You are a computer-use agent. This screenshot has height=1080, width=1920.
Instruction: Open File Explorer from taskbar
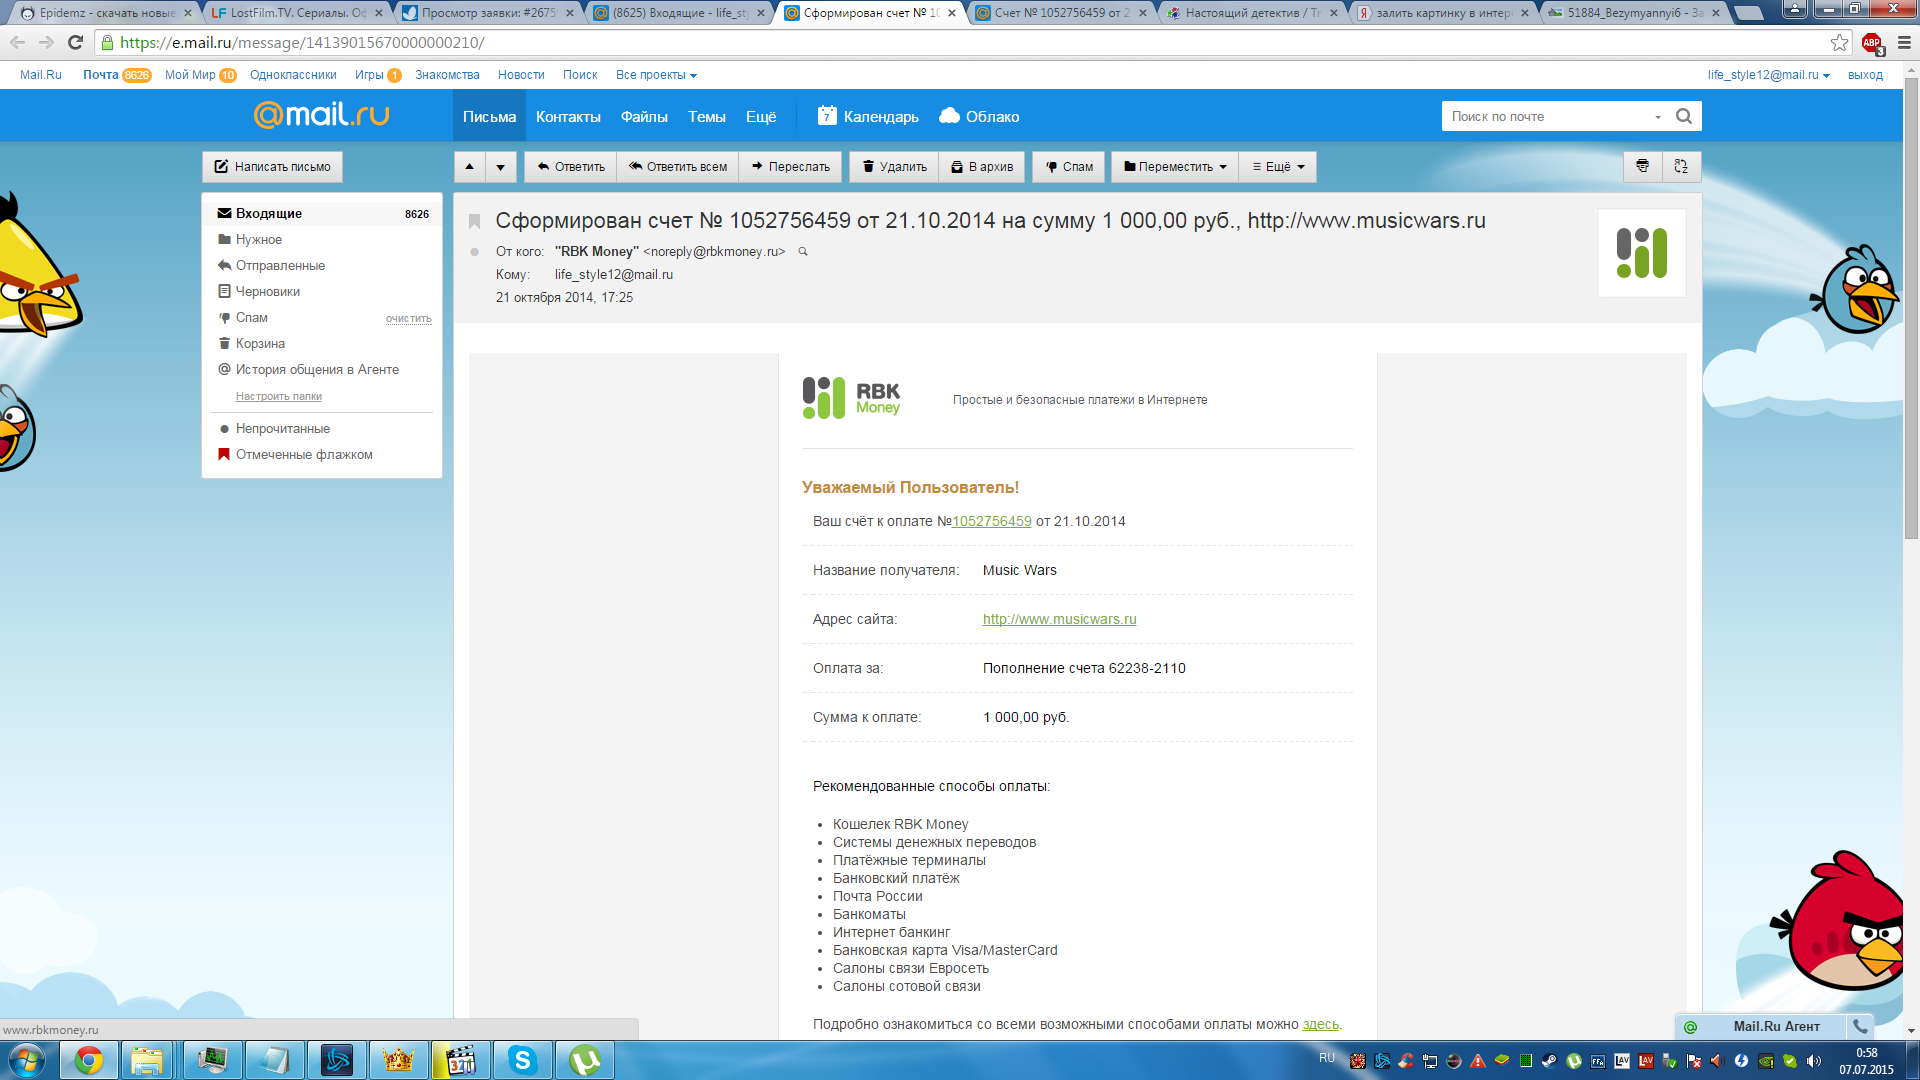[147, 1060]
